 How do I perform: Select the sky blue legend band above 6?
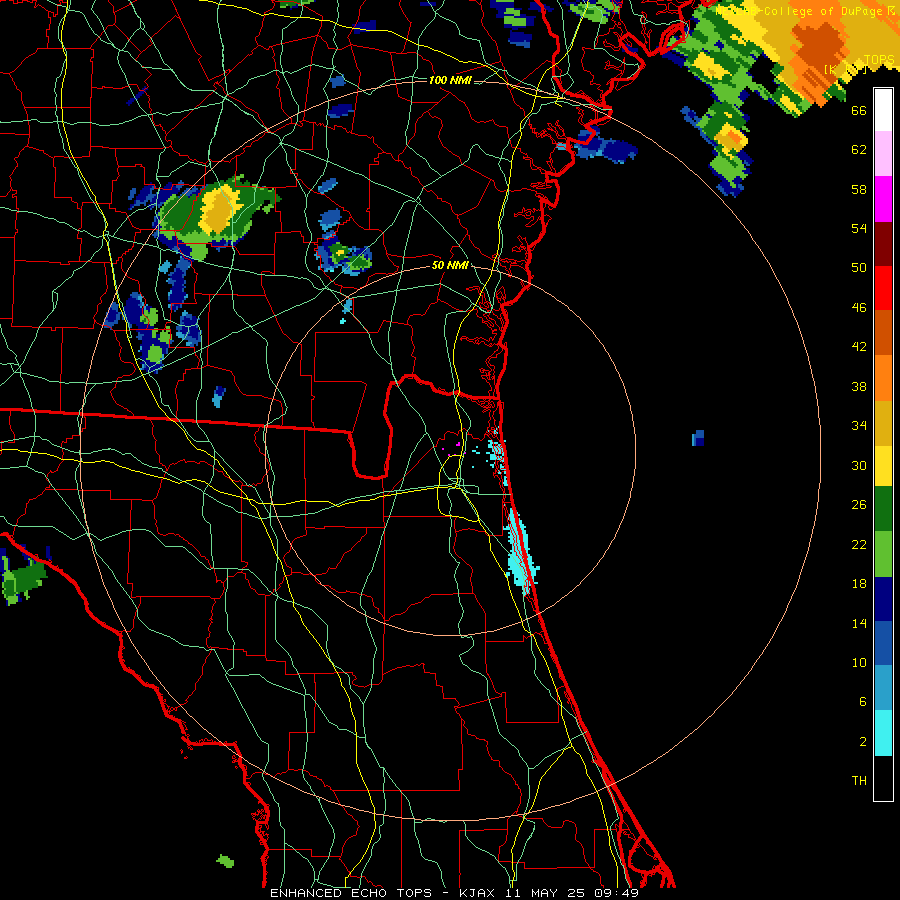point(883,688)
